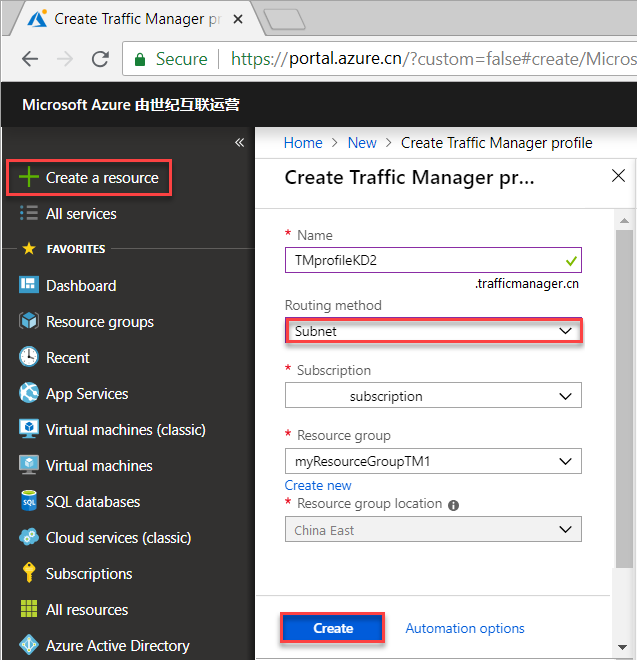Click the browser address bar URL
The width and height of the screenshot is (637, 660).
(x=434, y=59)
